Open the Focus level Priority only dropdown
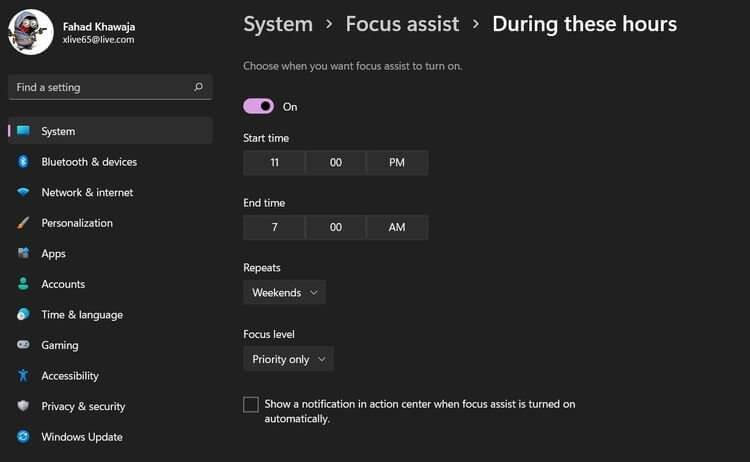Viewport: 750px width, 462px height. tap(288, 359)
